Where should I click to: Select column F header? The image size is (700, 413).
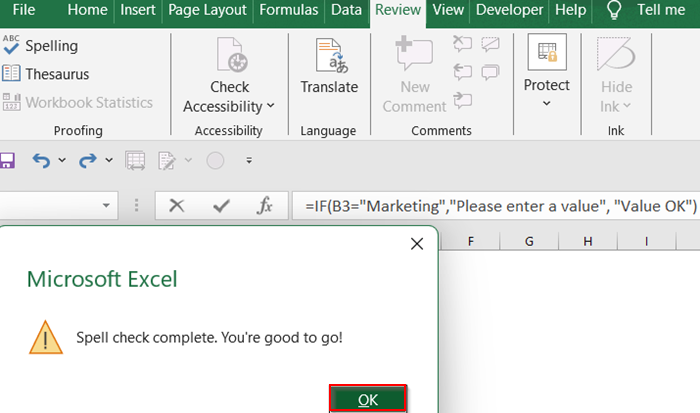[x=471, y=242]
